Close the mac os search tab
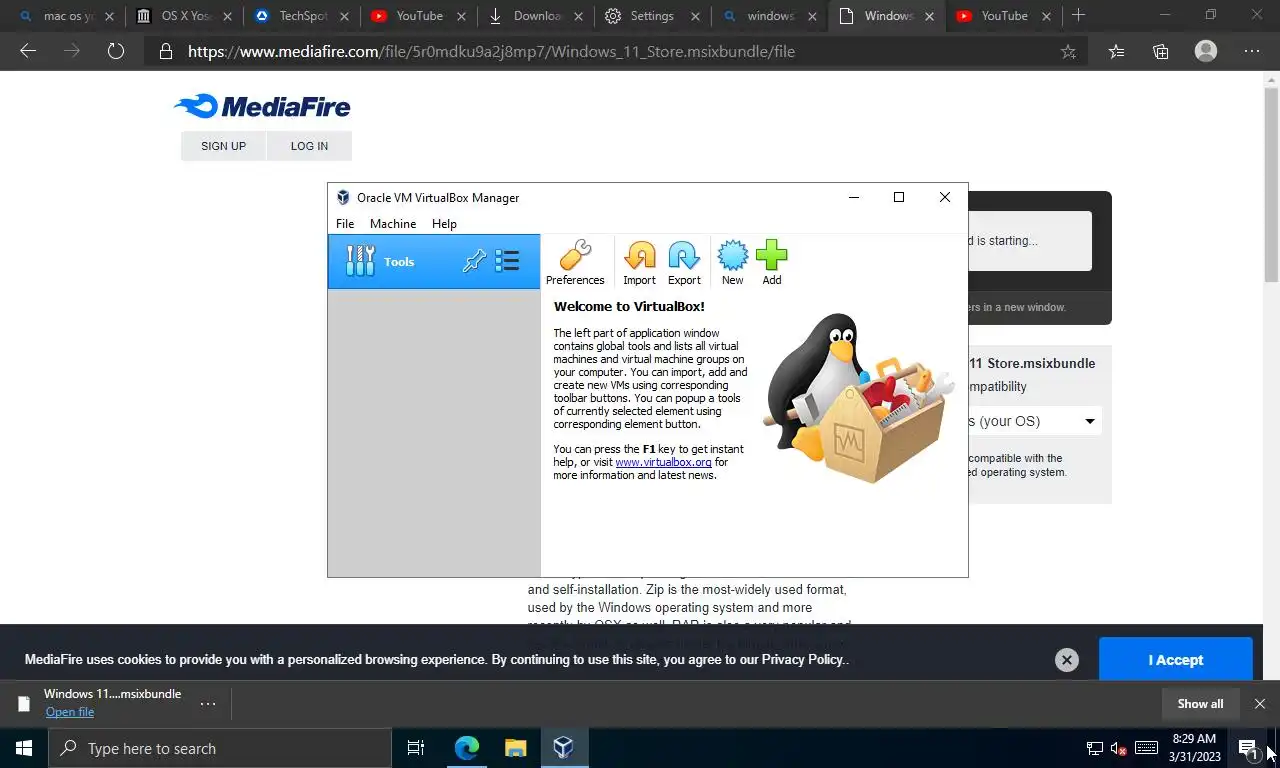Screen dimensions: 1280x768 click(x=109, y=16)
